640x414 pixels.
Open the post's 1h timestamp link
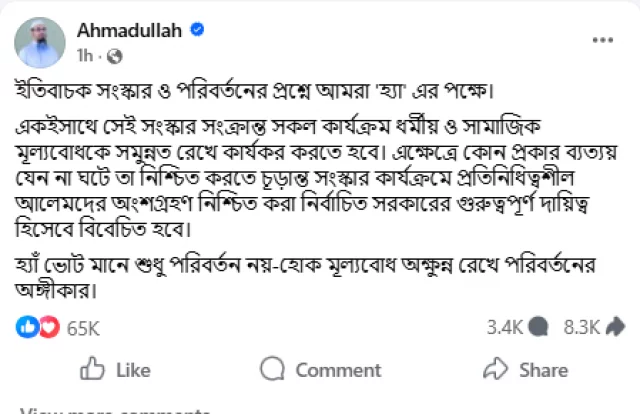(84, 54)
